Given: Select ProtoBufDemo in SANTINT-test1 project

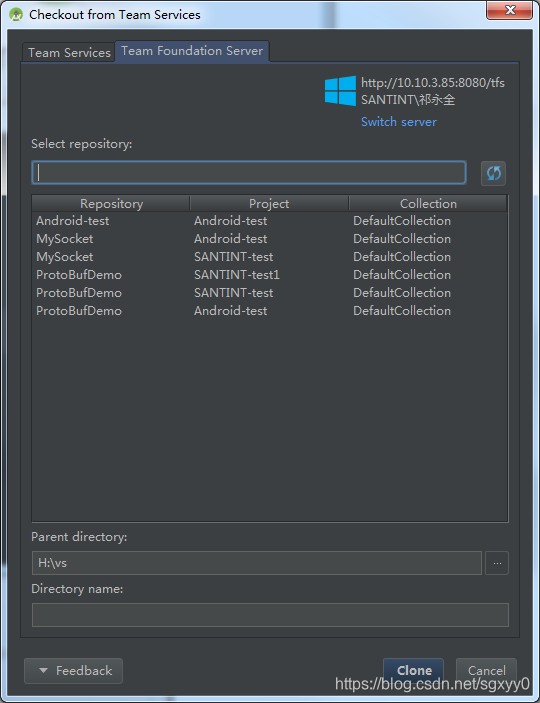Looking at the screenshot, I should [x=270, y=274].
